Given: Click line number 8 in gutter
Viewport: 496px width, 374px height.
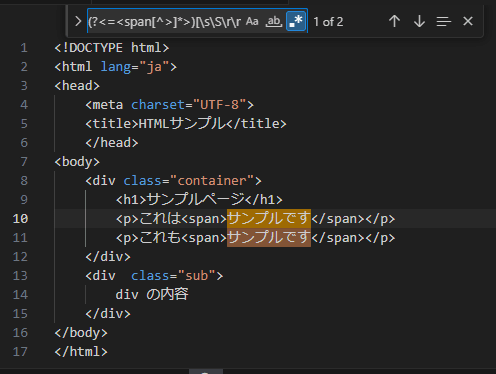Looking at the screenshot, I should pyautogui.click(x=24, y=181).
